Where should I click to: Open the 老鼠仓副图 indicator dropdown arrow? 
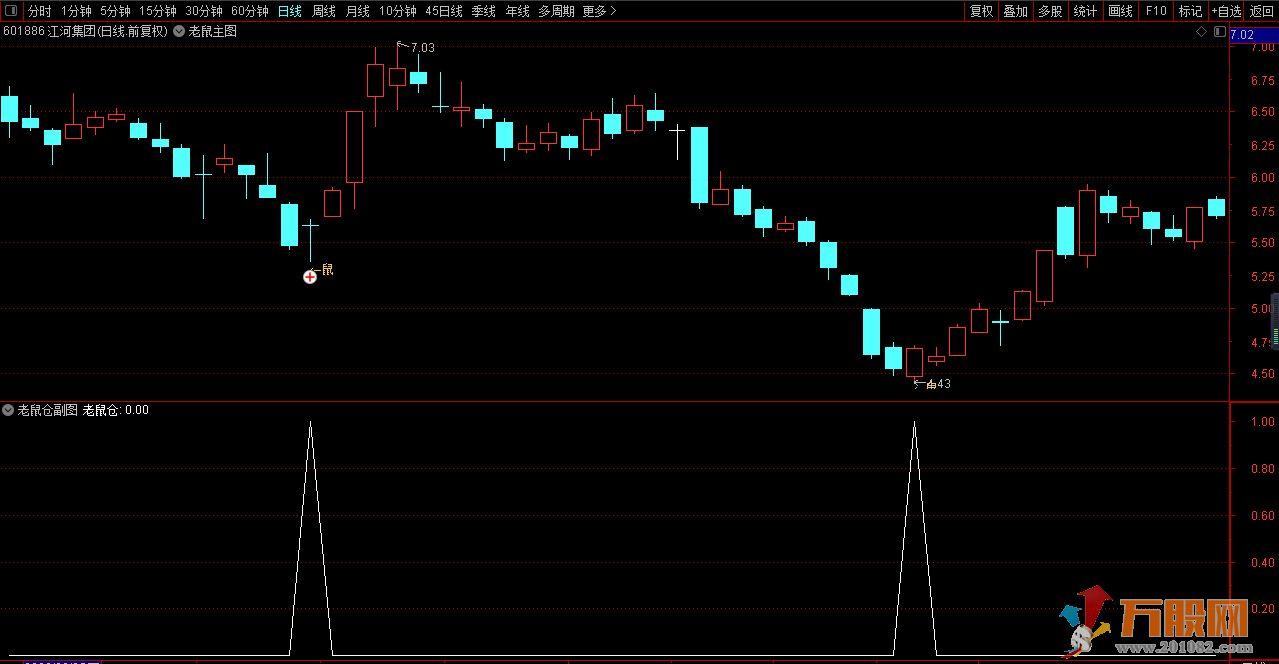tap(8, 410)
